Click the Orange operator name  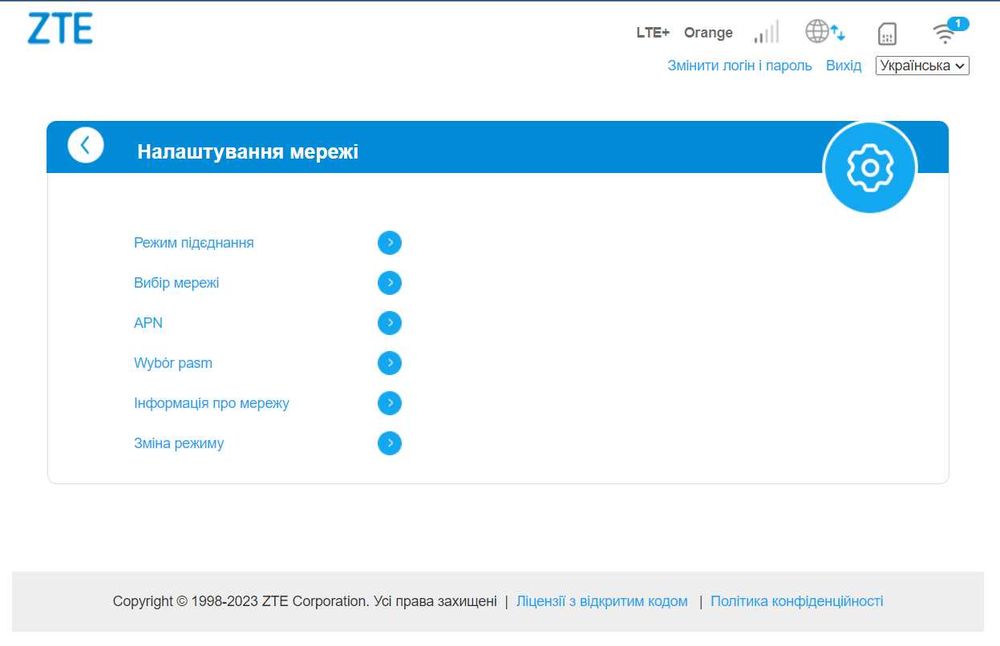click(x=708, y=33)
